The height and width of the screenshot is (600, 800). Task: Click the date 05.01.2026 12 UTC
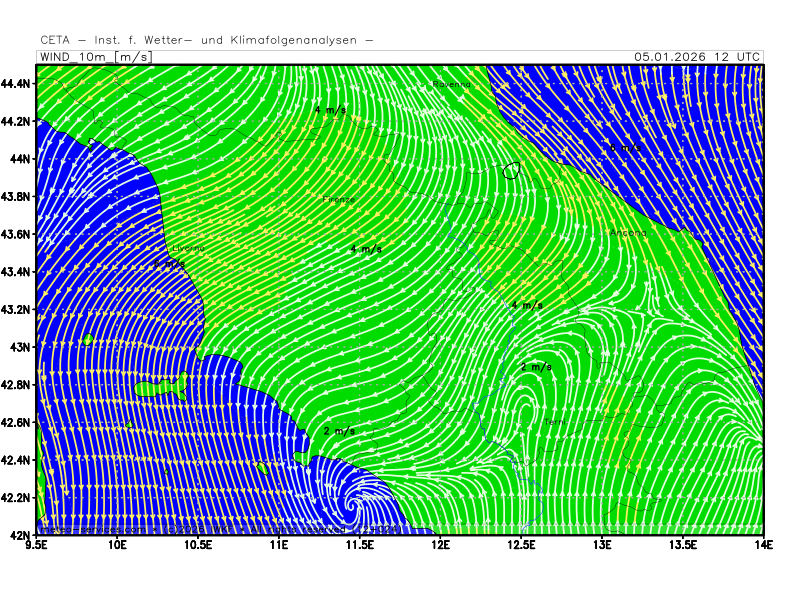[698, 57]
